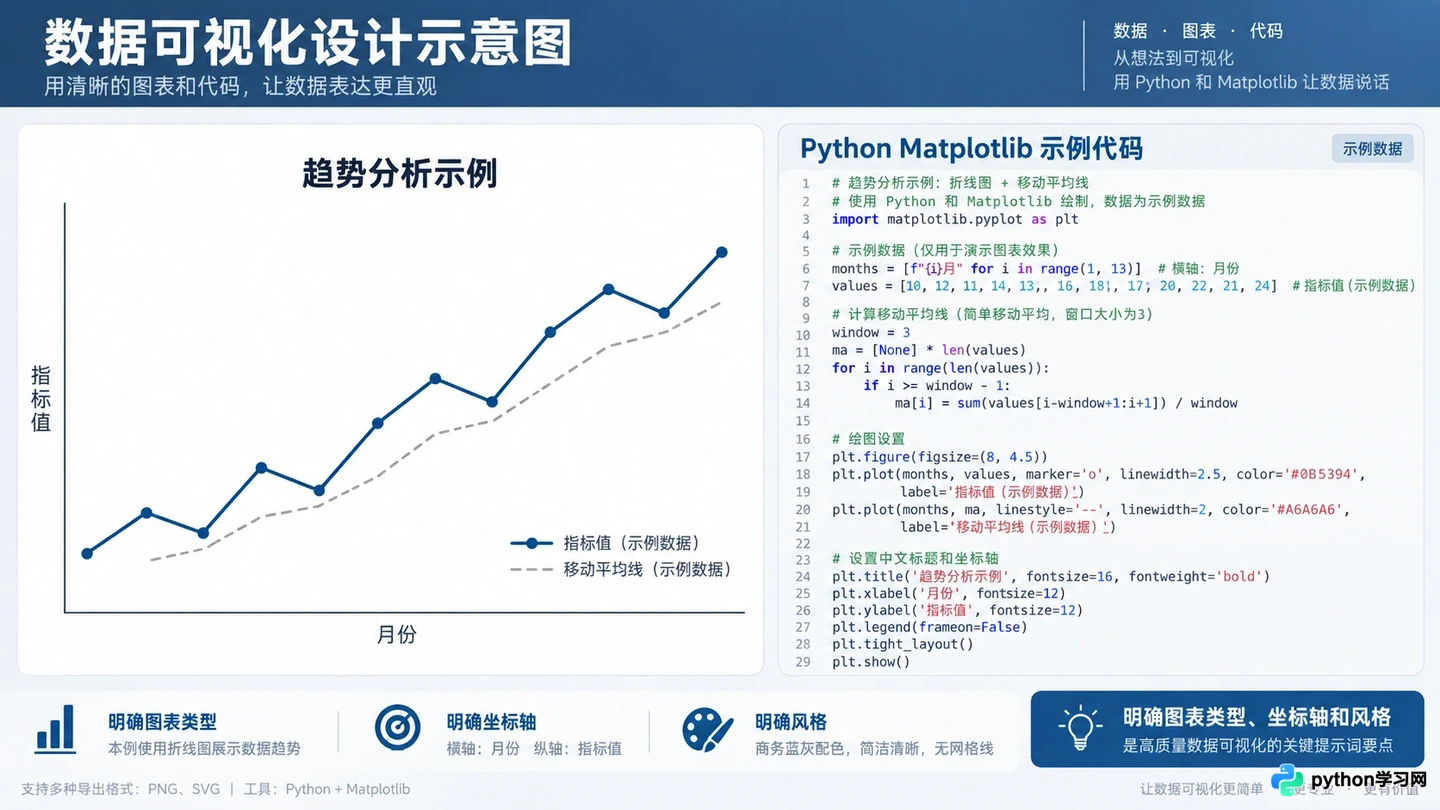This screenshot has height=810, width=1440.
Task: Click the lightbulb icon in the blue tip box
Action: coord(1080,729)
